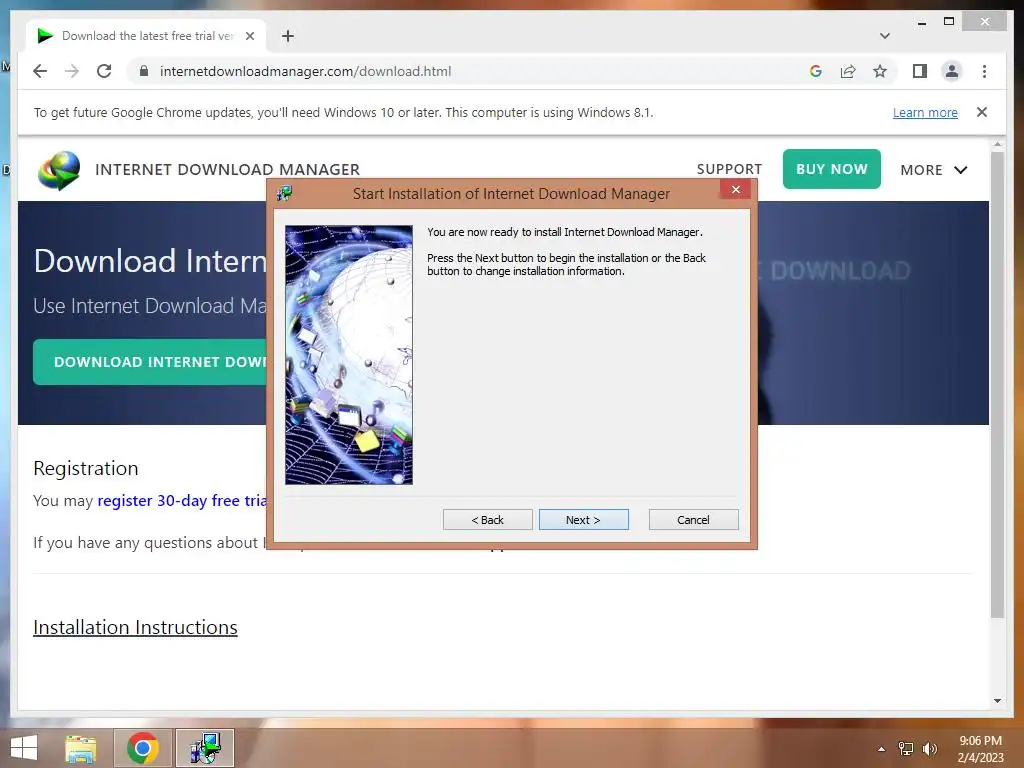The height and width of the screenshot is (768, 1024).
Task: Click the Download Internet Download Manager button
Action: click(x=150, y=362)
